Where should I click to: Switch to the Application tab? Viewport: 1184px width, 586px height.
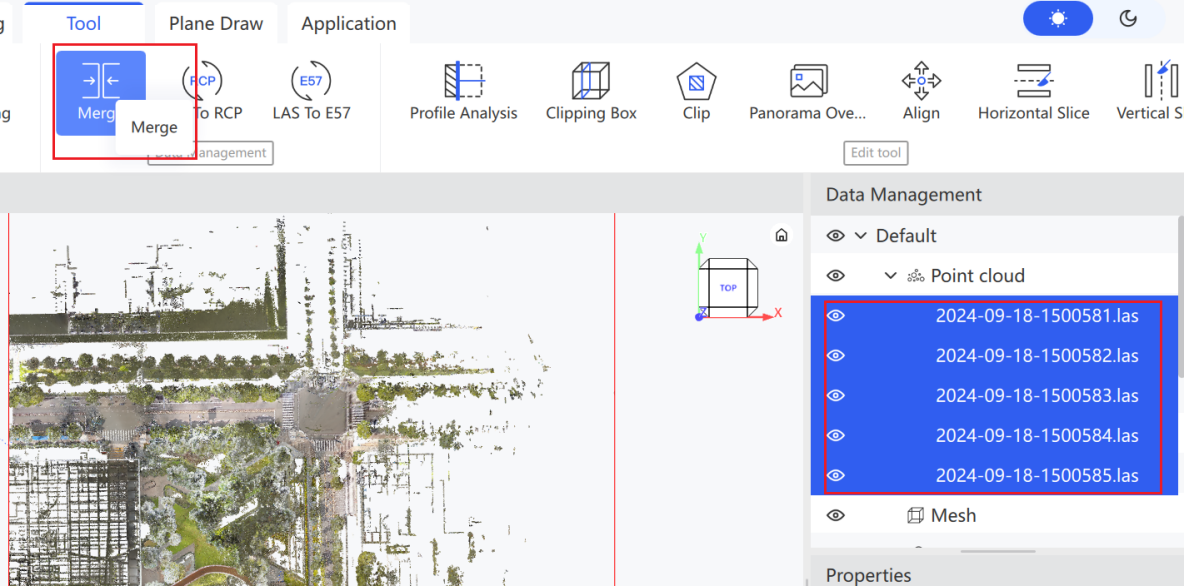click(349, 23)
